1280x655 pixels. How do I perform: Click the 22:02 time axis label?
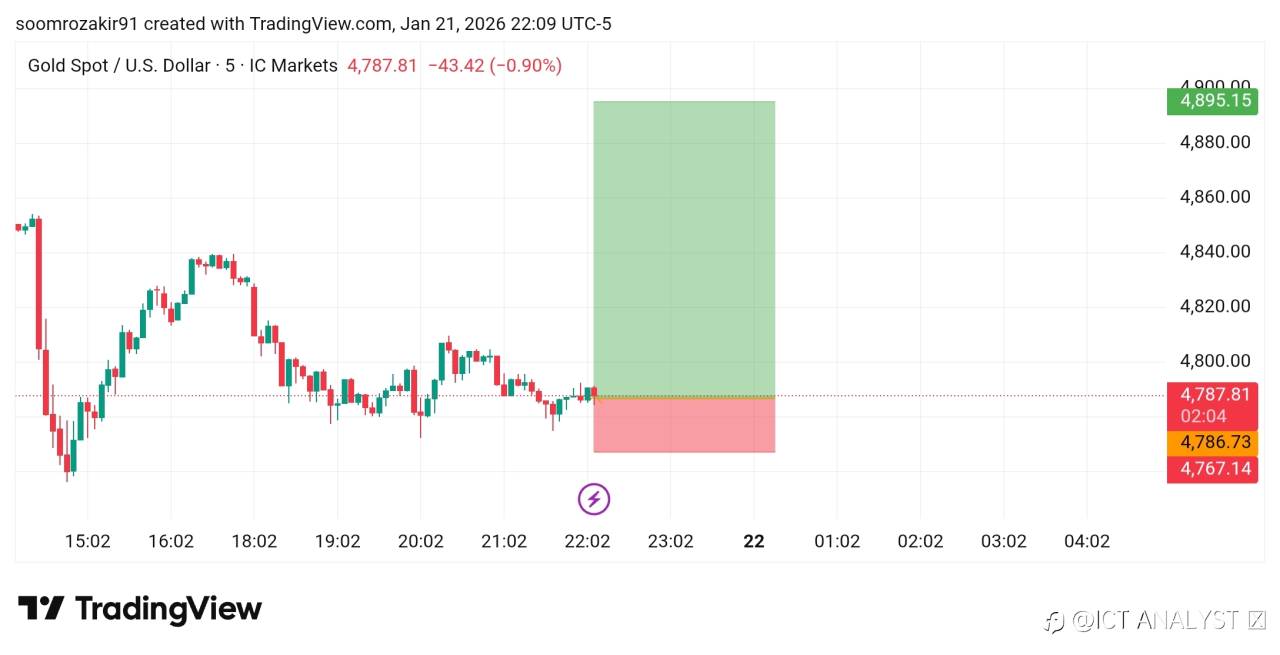pyautogui.click(x=587, y=541)
